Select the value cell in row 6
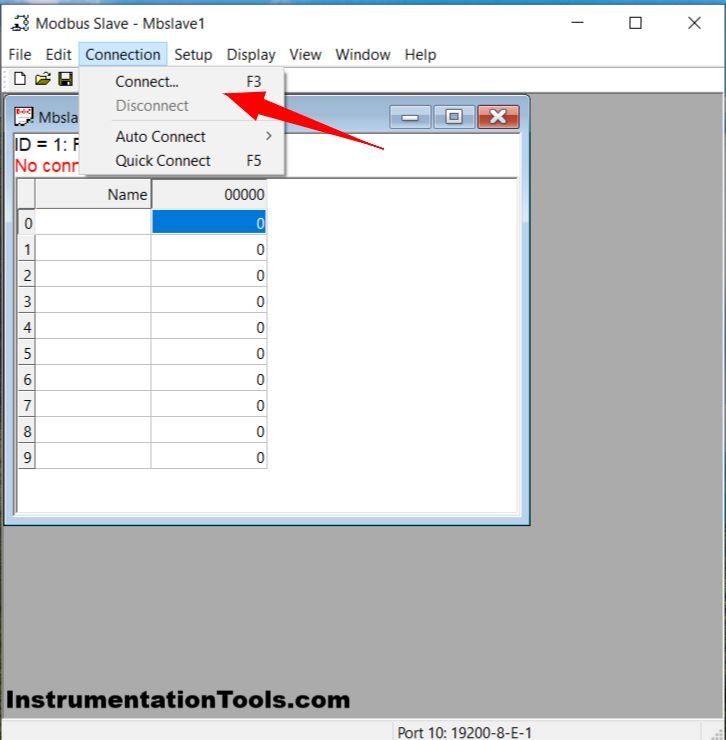This screenshot has height=740, width=726. click(209, 378)
